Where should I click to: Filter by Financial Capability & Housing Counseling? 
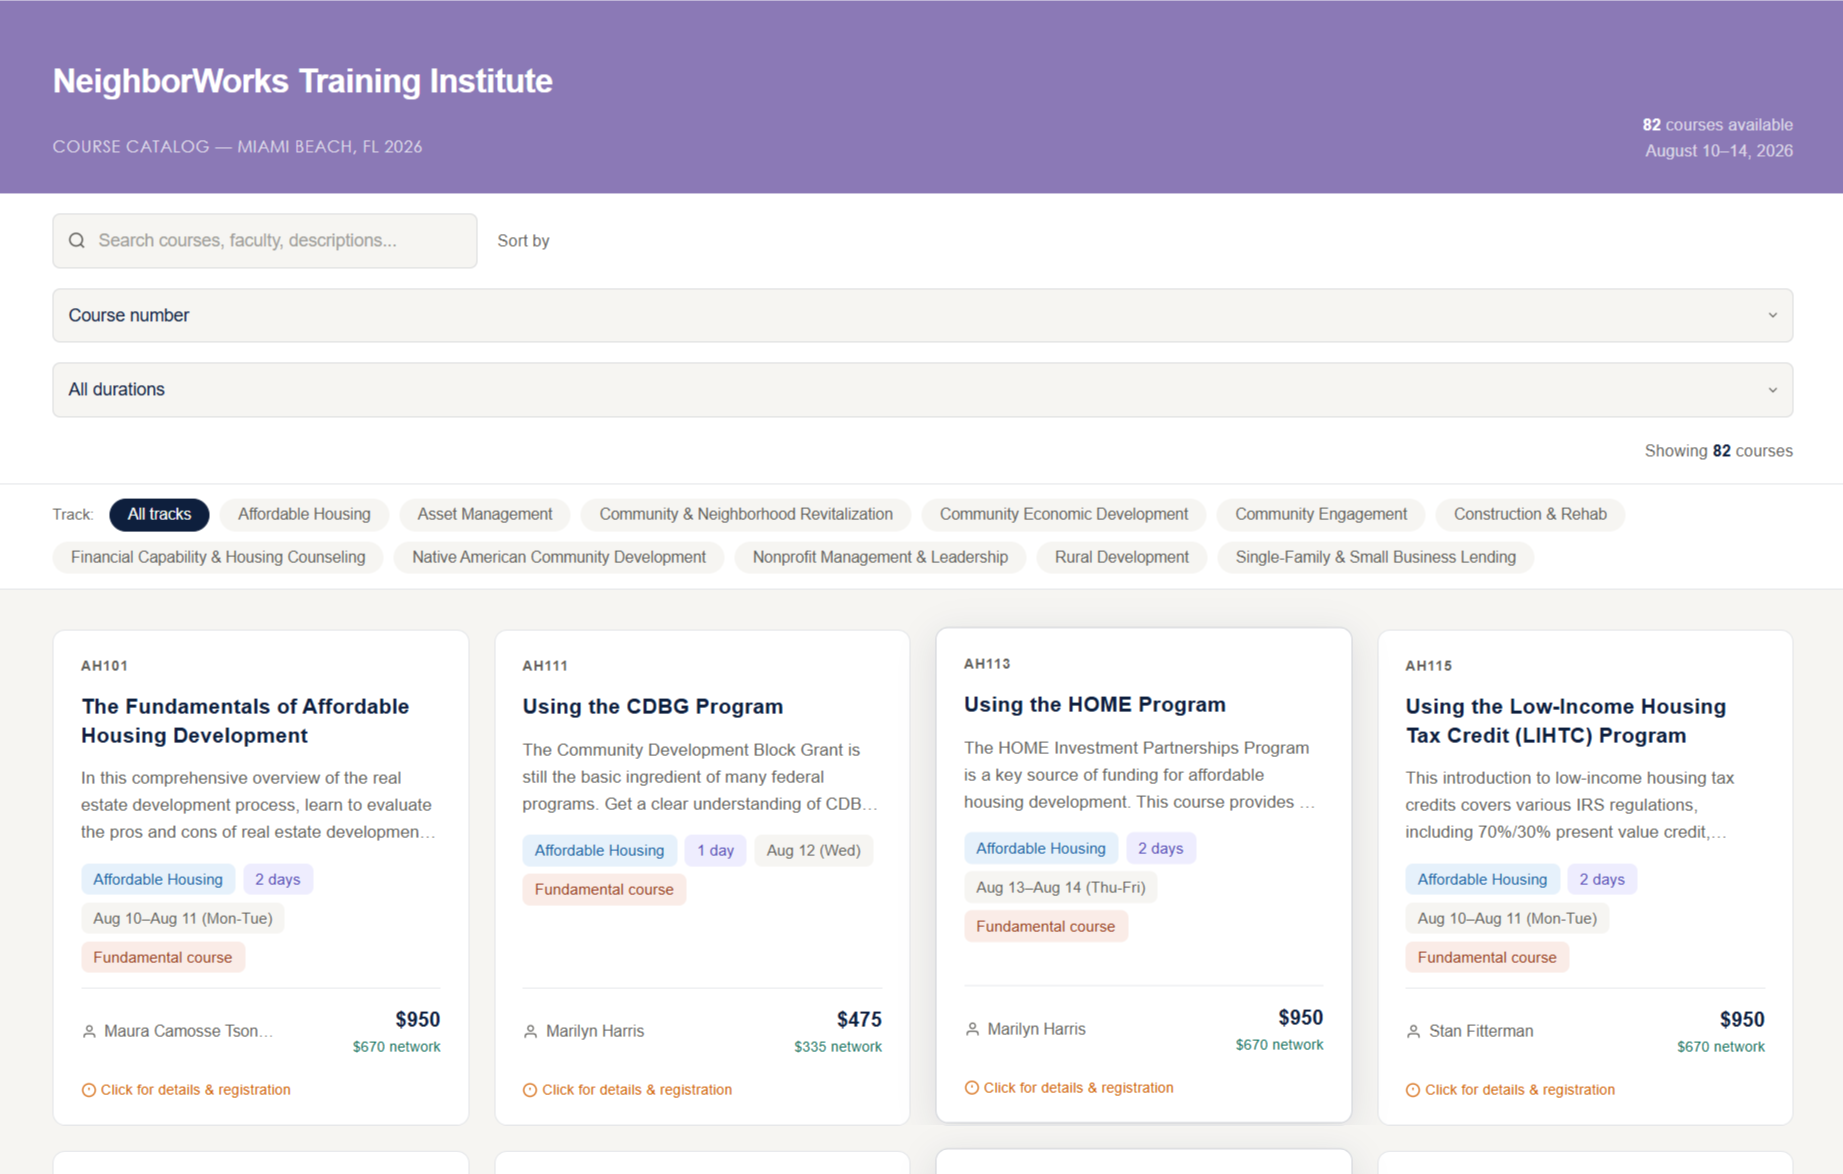tap(218, 557)
